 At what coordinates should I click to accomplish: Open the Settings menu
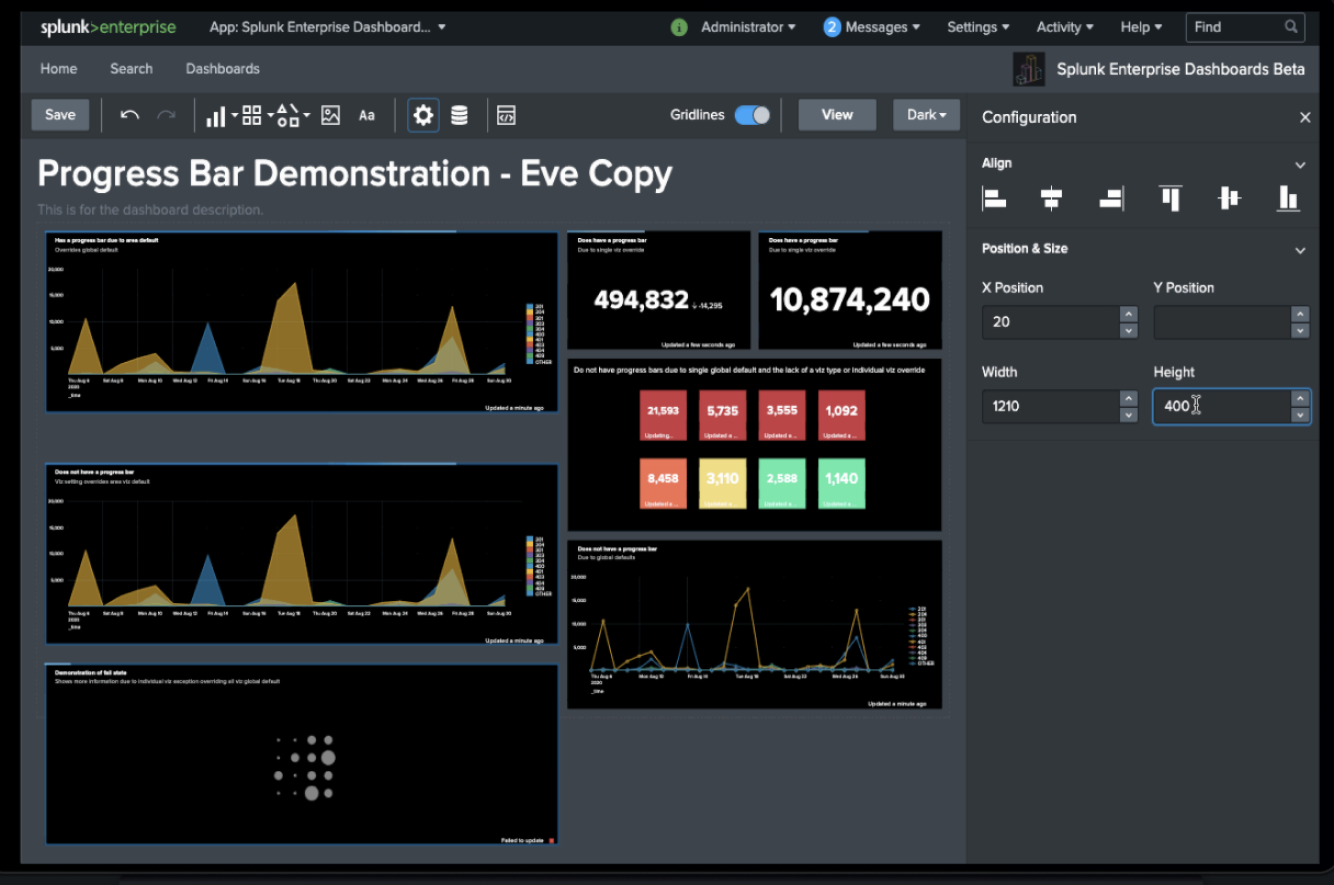coord(978,27)
